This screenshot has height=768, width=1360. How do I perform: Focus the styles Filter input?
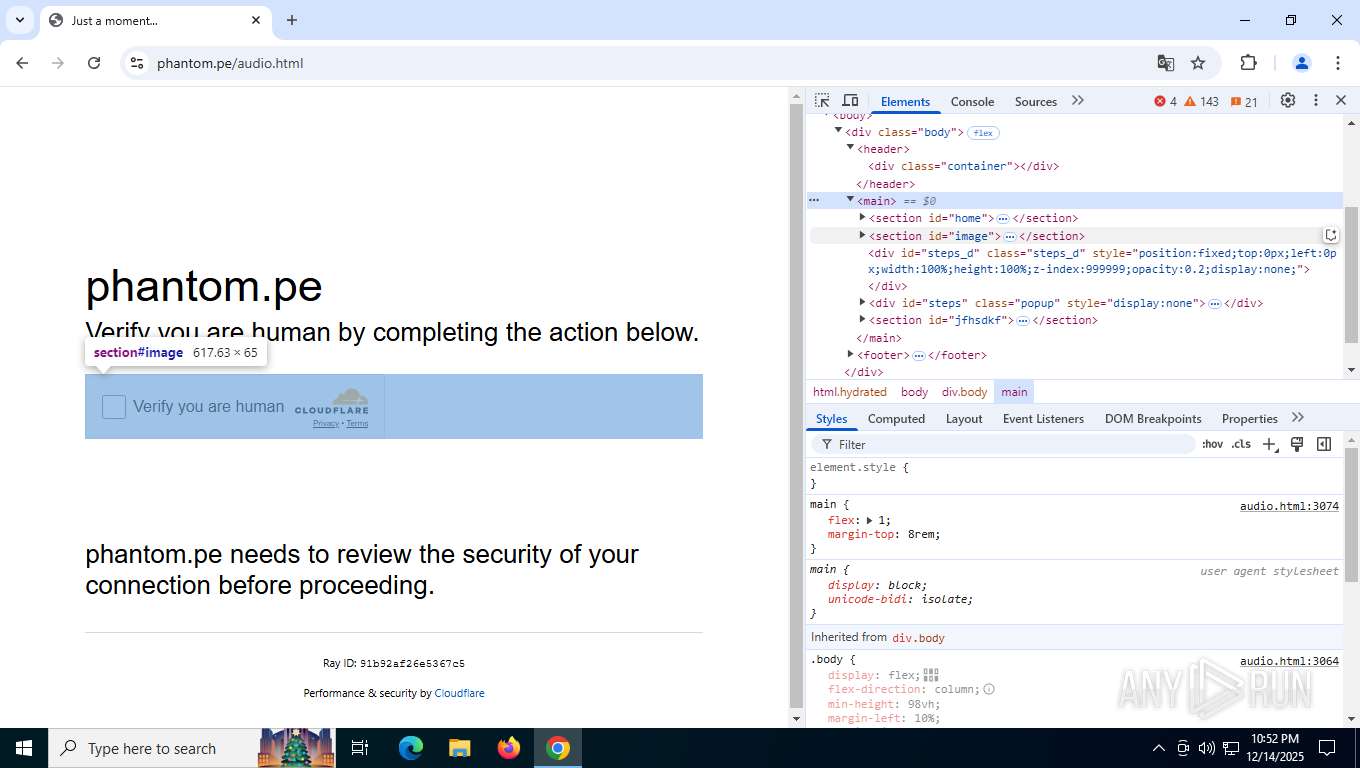(1003, 444)
